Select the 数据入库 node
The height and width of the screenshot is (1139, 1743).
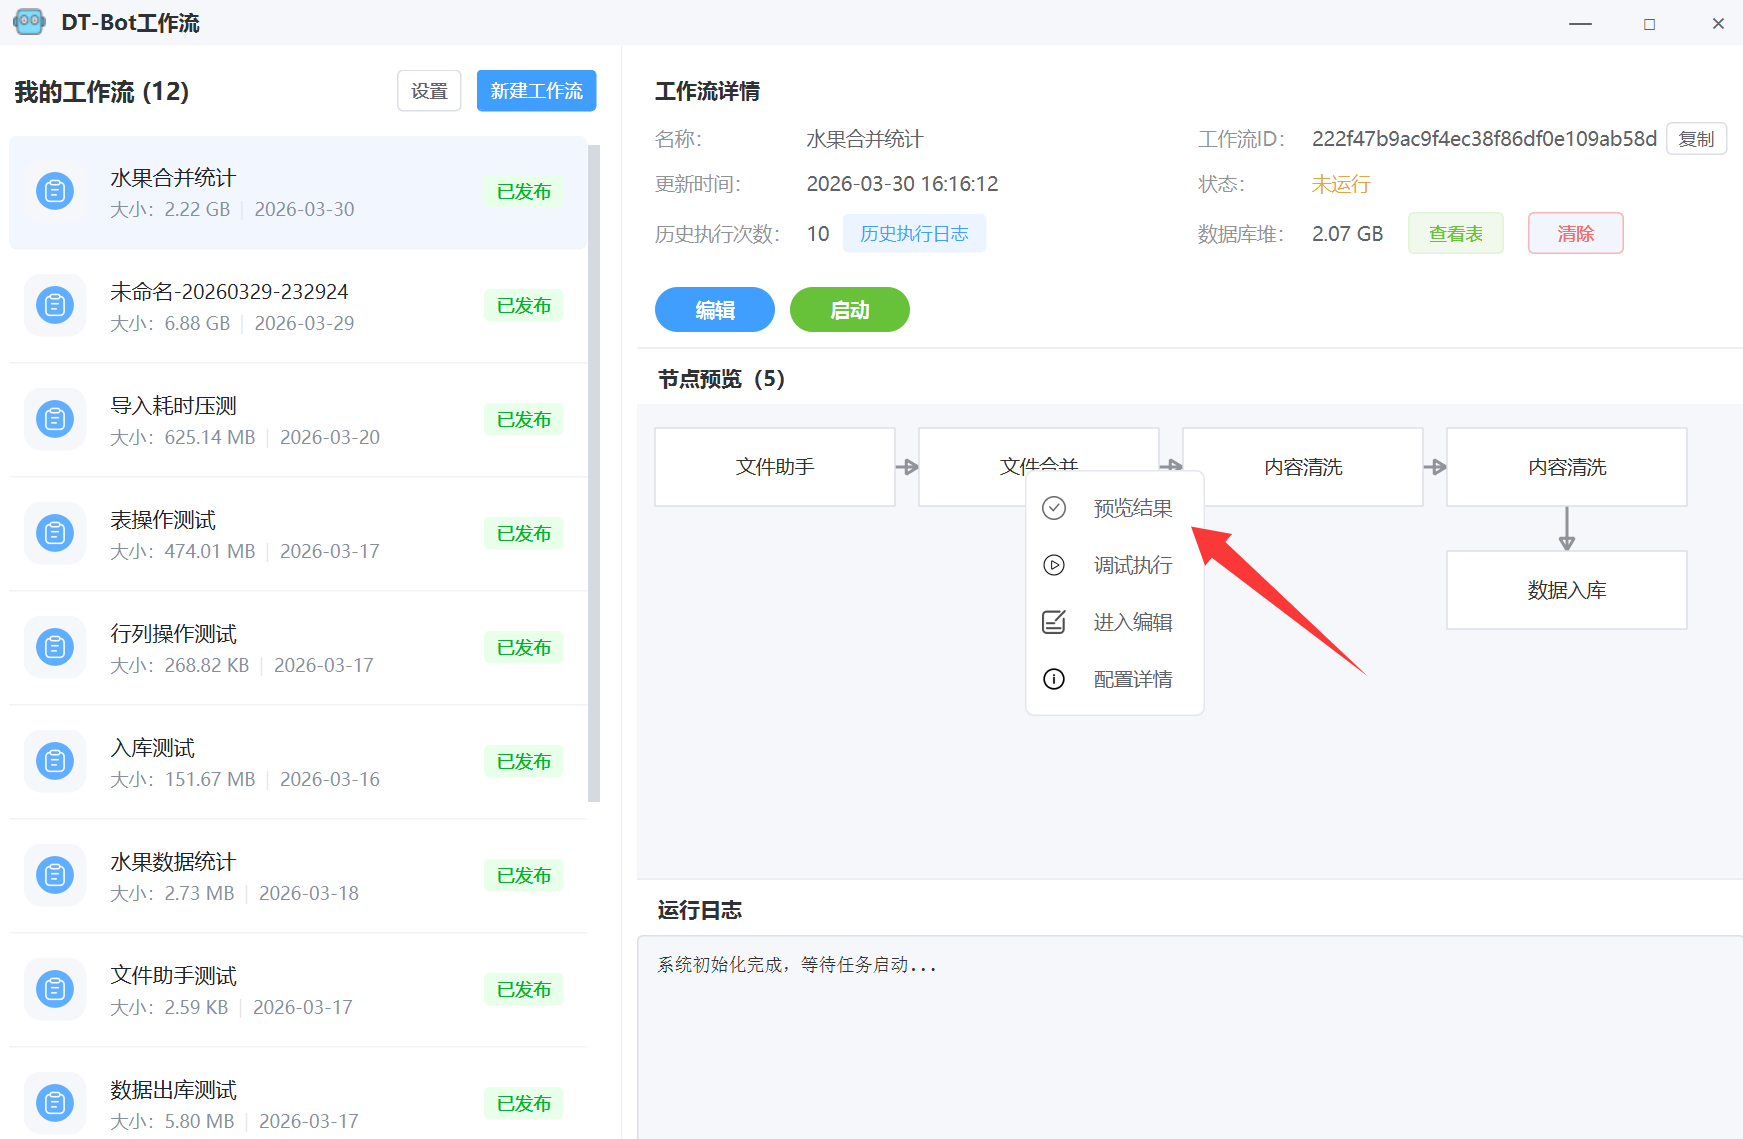1566,590
